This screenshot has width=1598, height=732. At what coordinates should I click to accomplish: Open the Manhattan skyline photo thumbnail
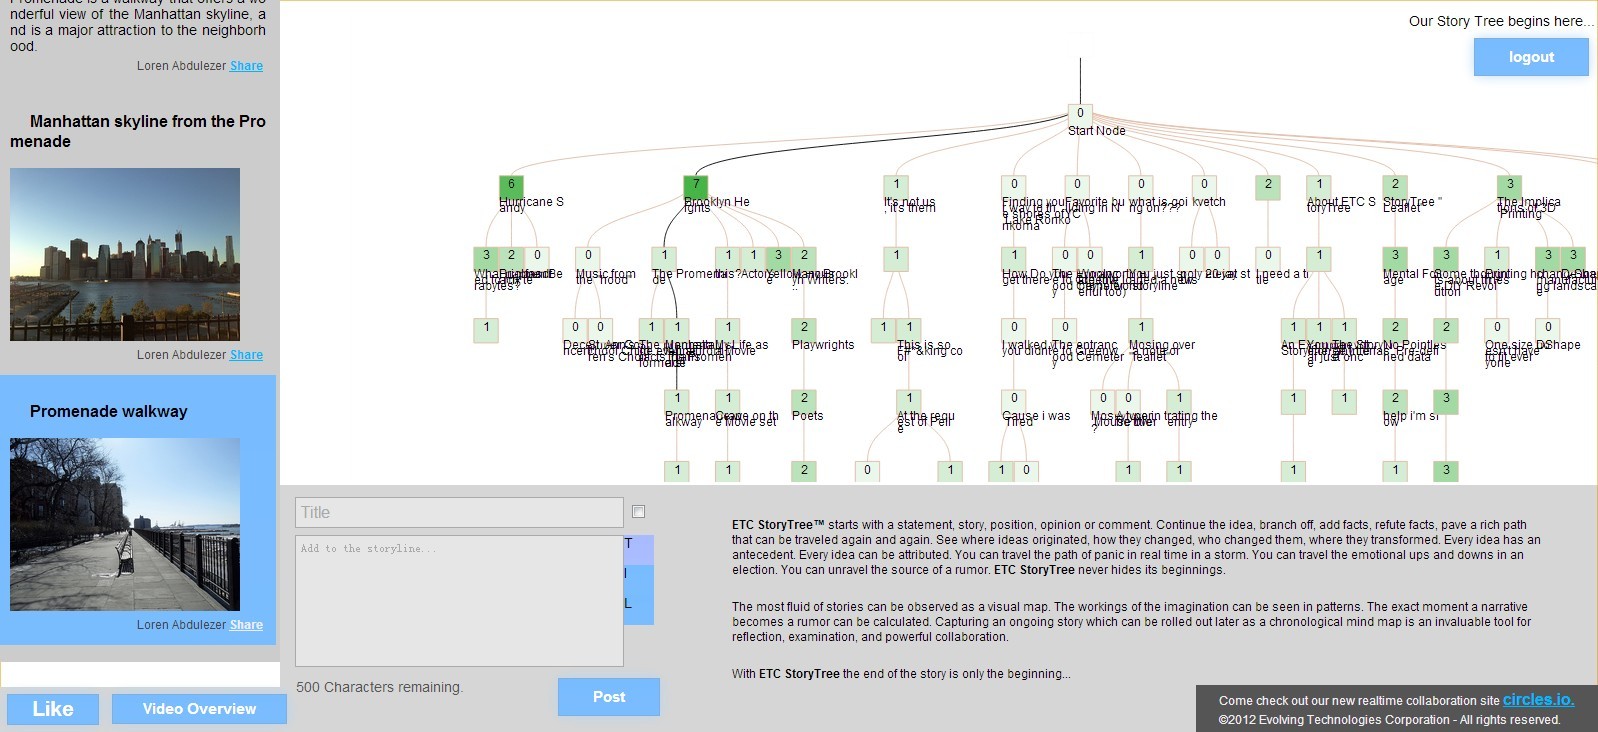point(125,254)
